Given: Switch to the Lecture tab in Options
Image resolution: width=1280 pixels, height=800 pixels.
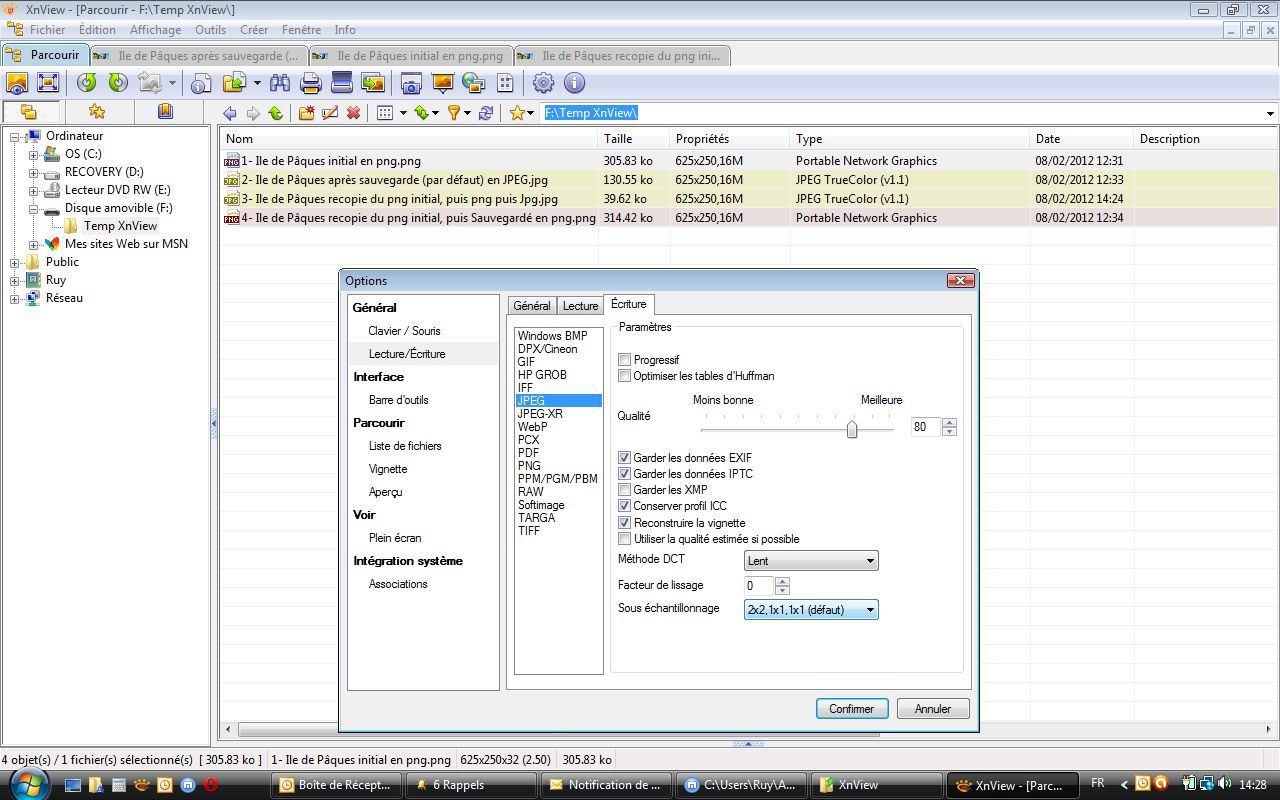Looking at the screenshot, I should (580, 306).
